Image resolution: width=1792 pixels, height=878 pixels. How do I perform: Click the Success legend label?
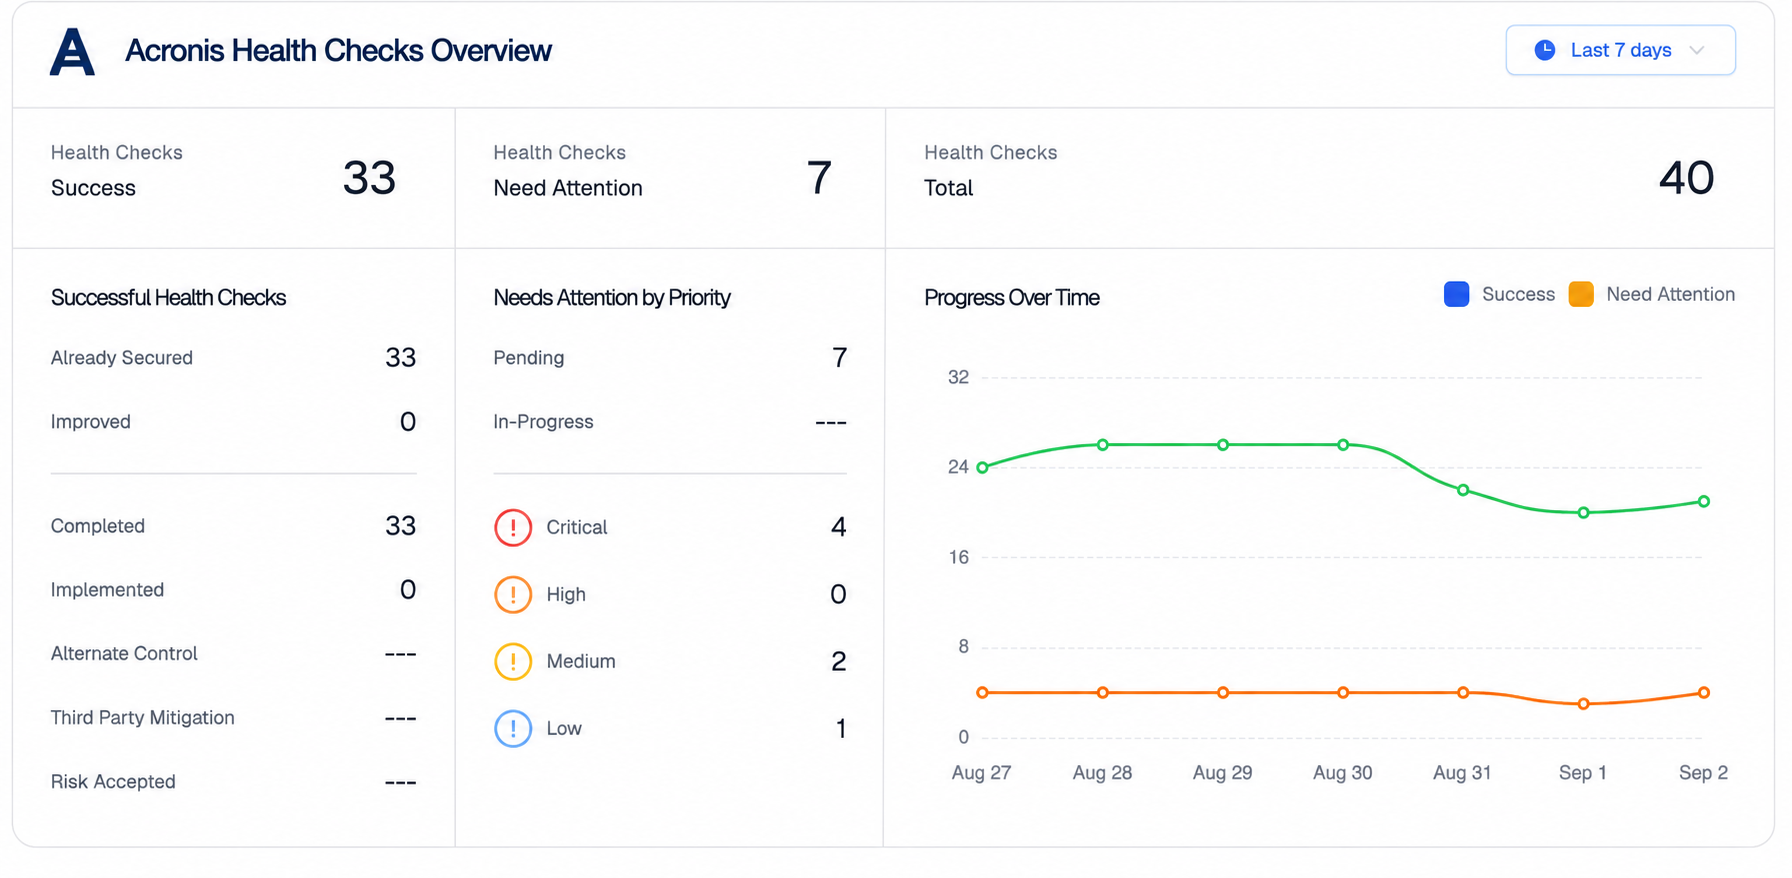point(1518,294)
